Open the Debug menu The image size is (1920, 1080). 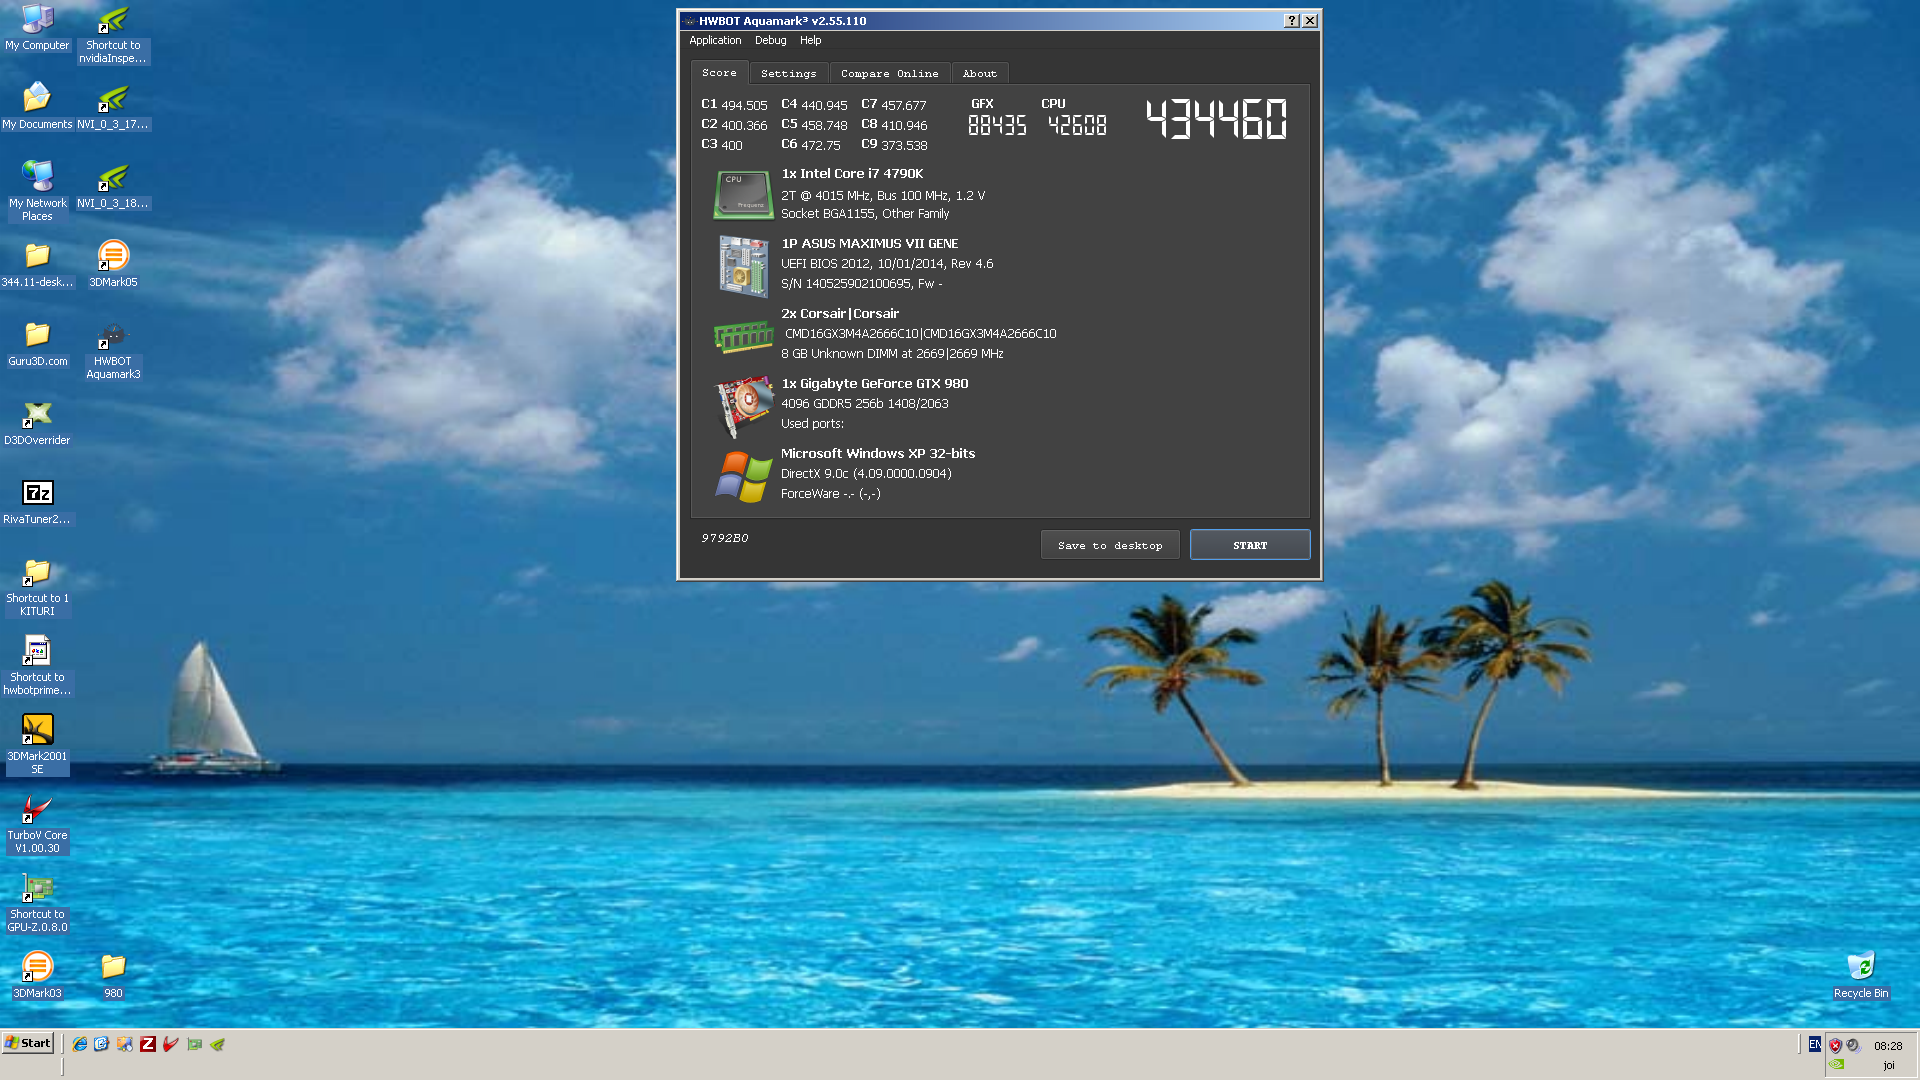(770, 41)
